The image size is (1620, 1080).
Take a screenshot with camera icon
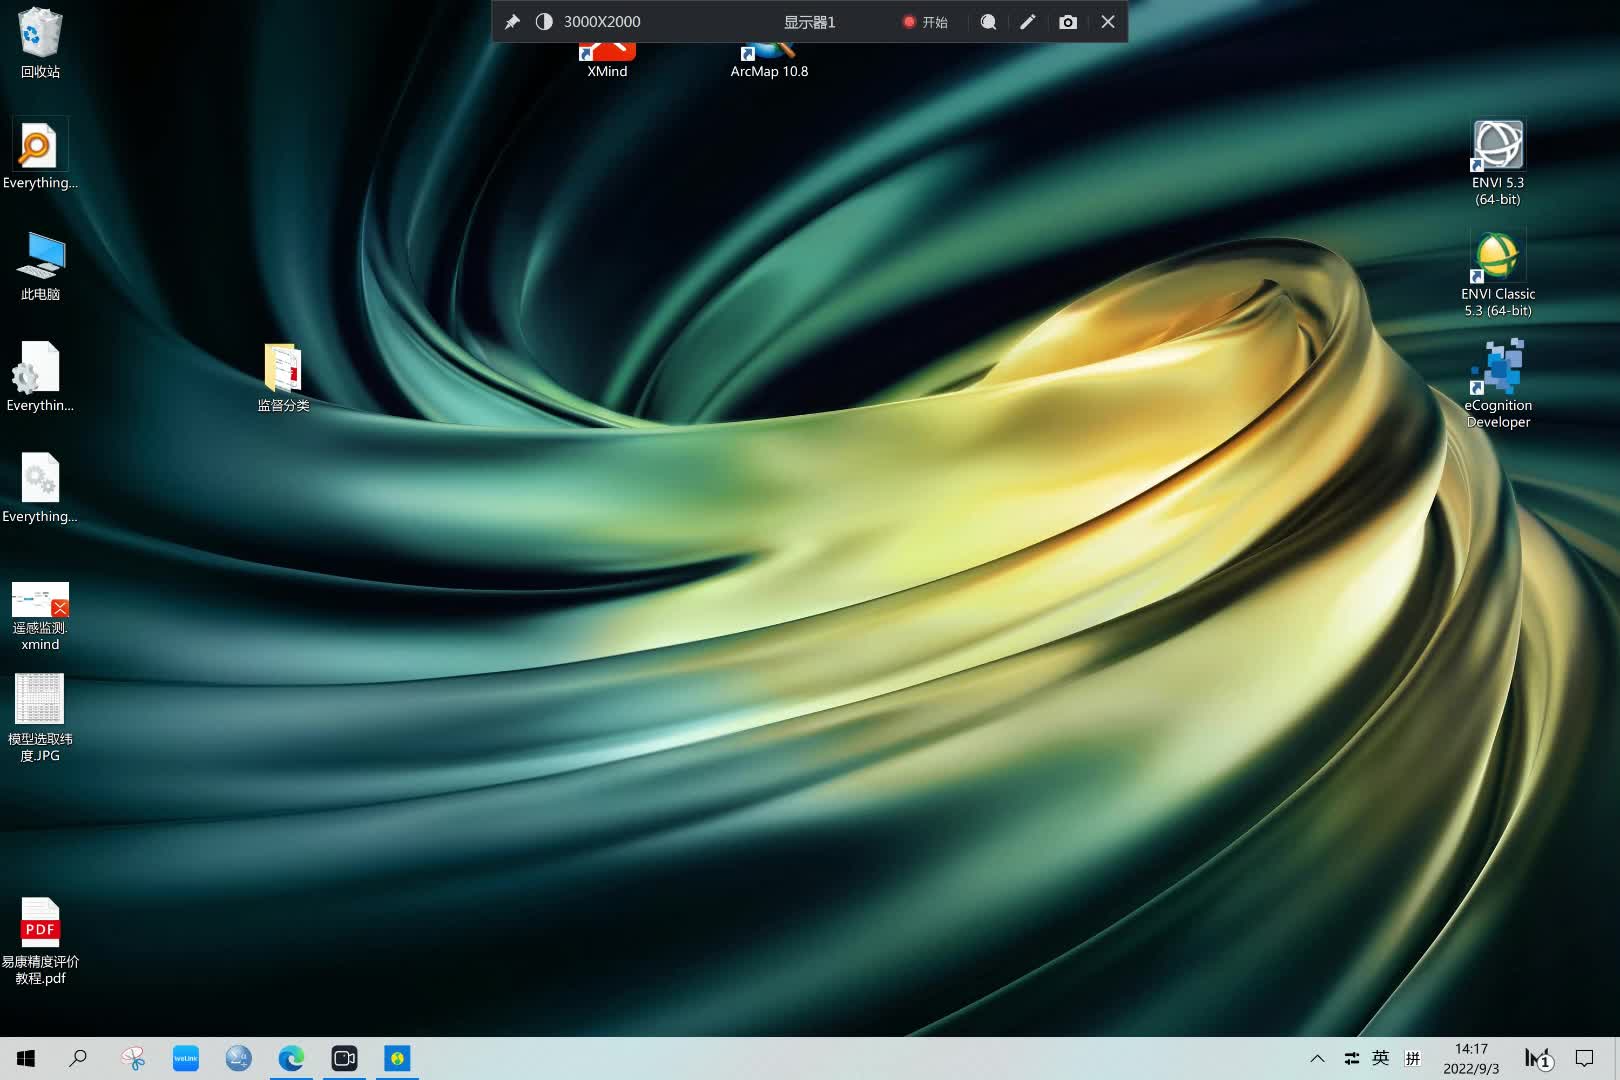coord(1068,22)
